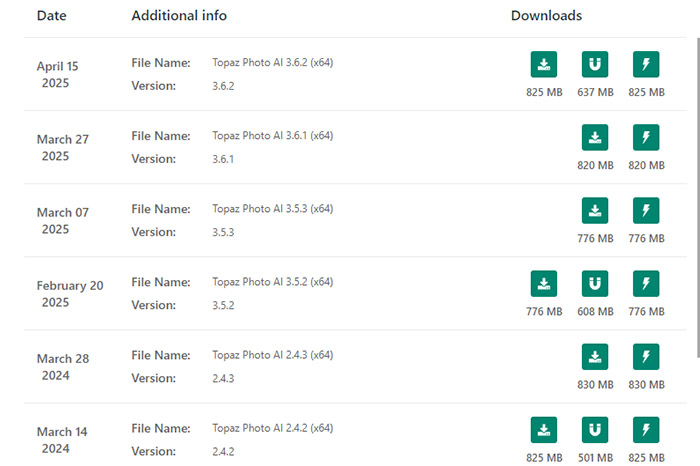Click the Date column header
Image resolution: width=700 pixels, height=466 pixels.
coord(52,16)
